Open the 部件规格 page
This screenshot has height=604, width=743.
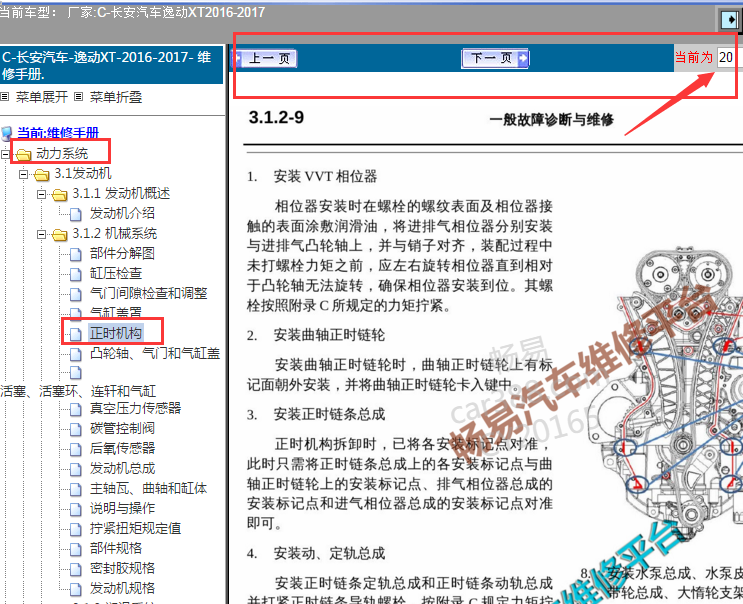pyautogui.click(x=116, y=548)
